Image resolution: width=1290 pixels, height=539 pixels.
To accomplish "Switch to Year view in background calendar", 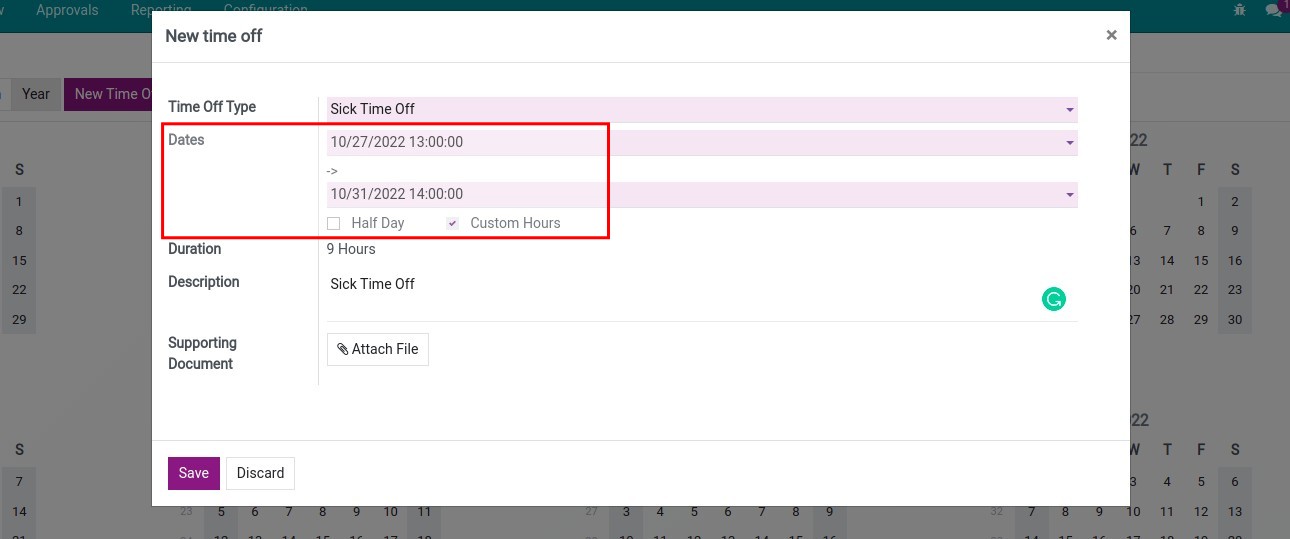I will point(36,94).
